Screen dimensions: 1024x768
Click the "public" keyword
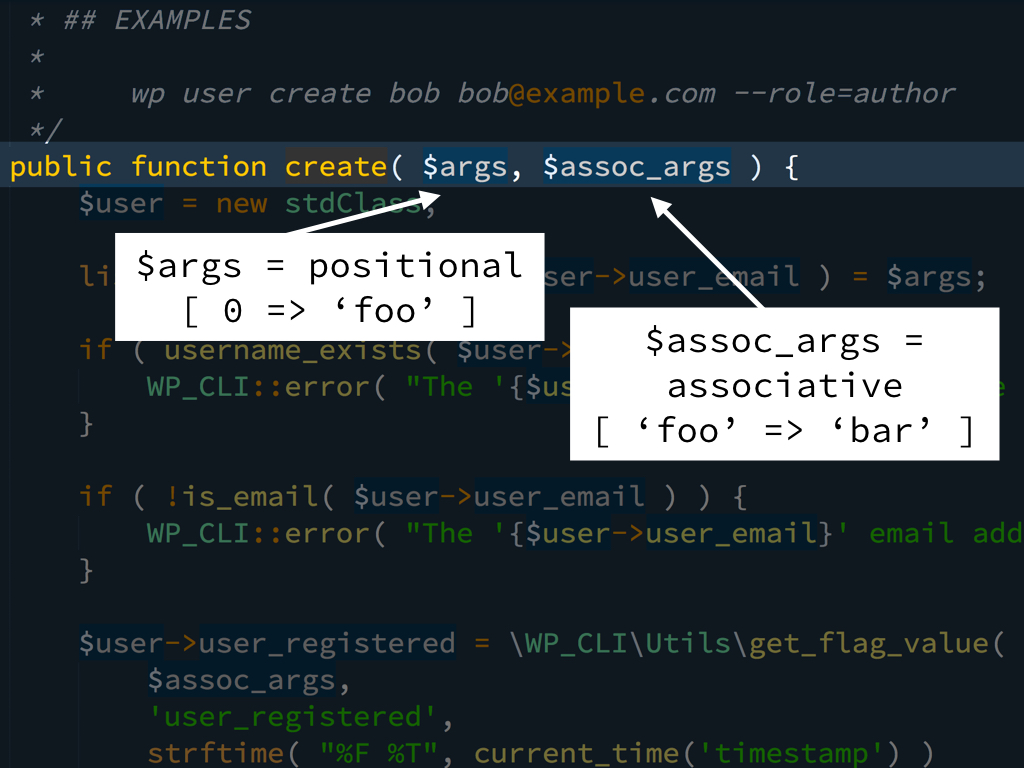[61, 167]
